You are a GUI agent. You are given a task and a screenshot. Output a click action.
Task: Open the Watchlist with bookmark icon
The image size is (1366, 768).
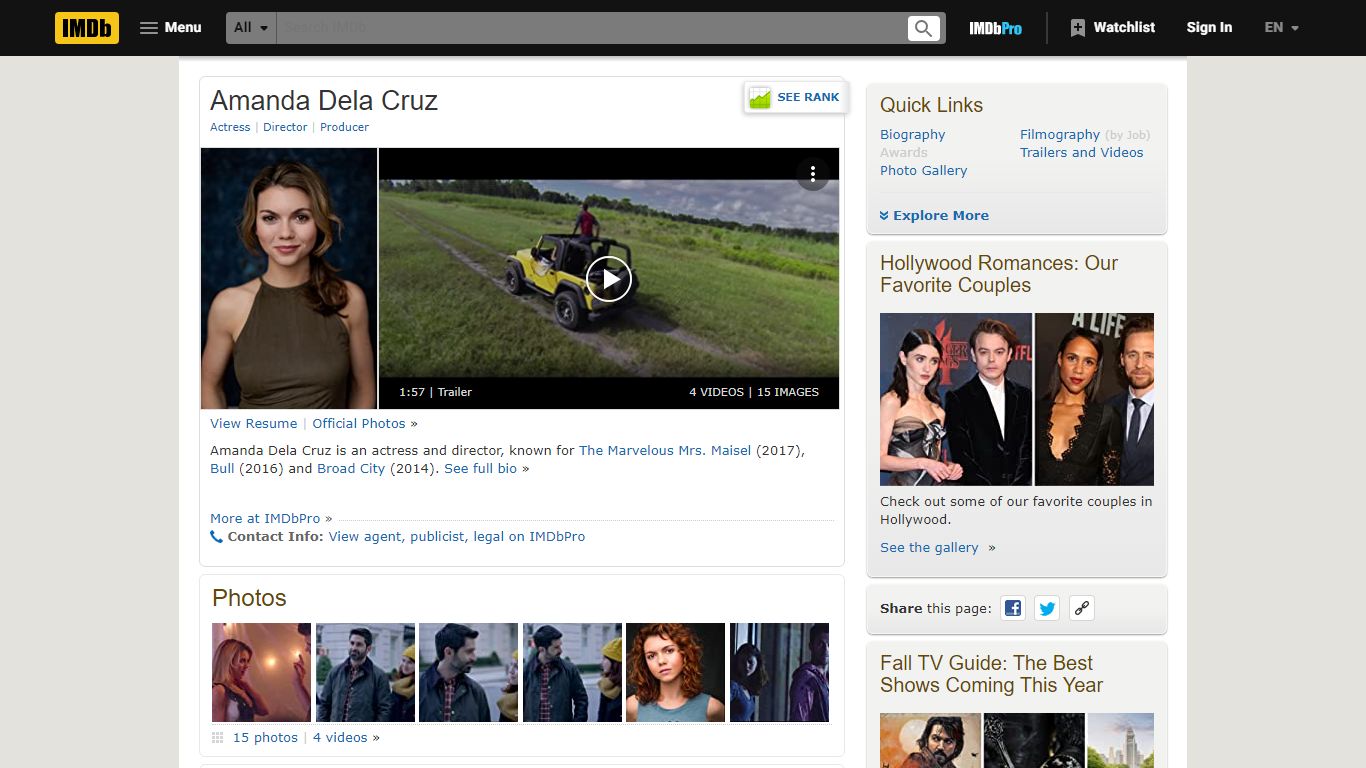click(x=1112, y=28)
